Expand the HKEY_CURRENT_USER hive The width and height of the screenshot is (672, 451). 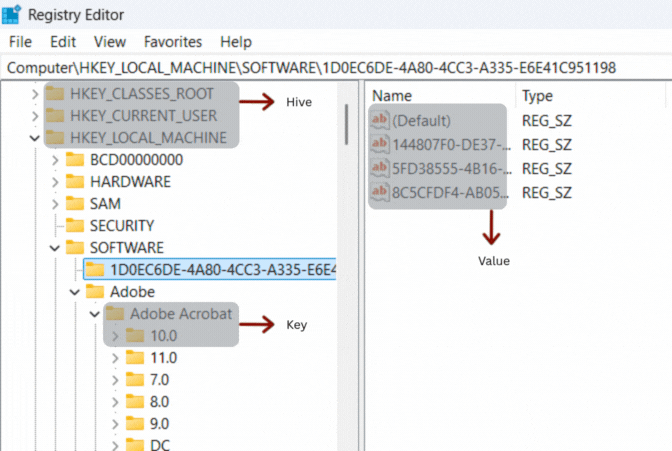(35, 116)
